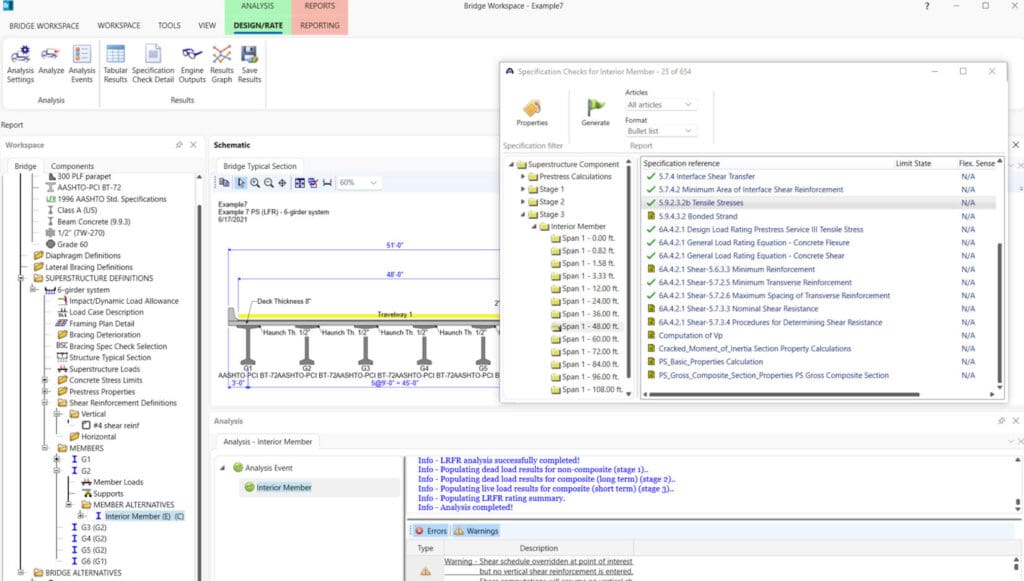This screenshot has width=1024, height=581.
Task: Open the Articles dropdown
Action: 659,105
